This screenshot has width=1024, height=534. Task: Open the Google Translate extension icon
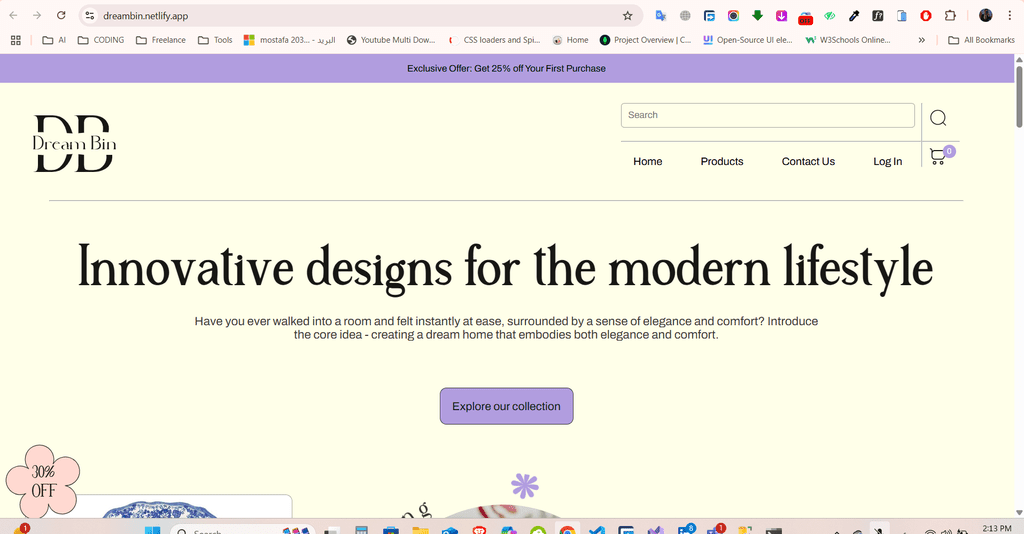click(x=661, y=16)
